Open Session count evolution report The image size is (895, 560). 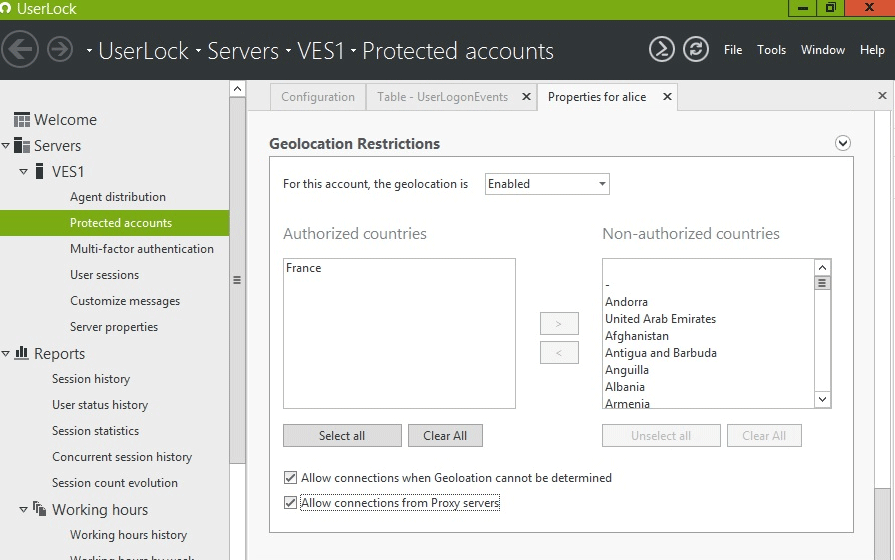(x=115, y=482)
